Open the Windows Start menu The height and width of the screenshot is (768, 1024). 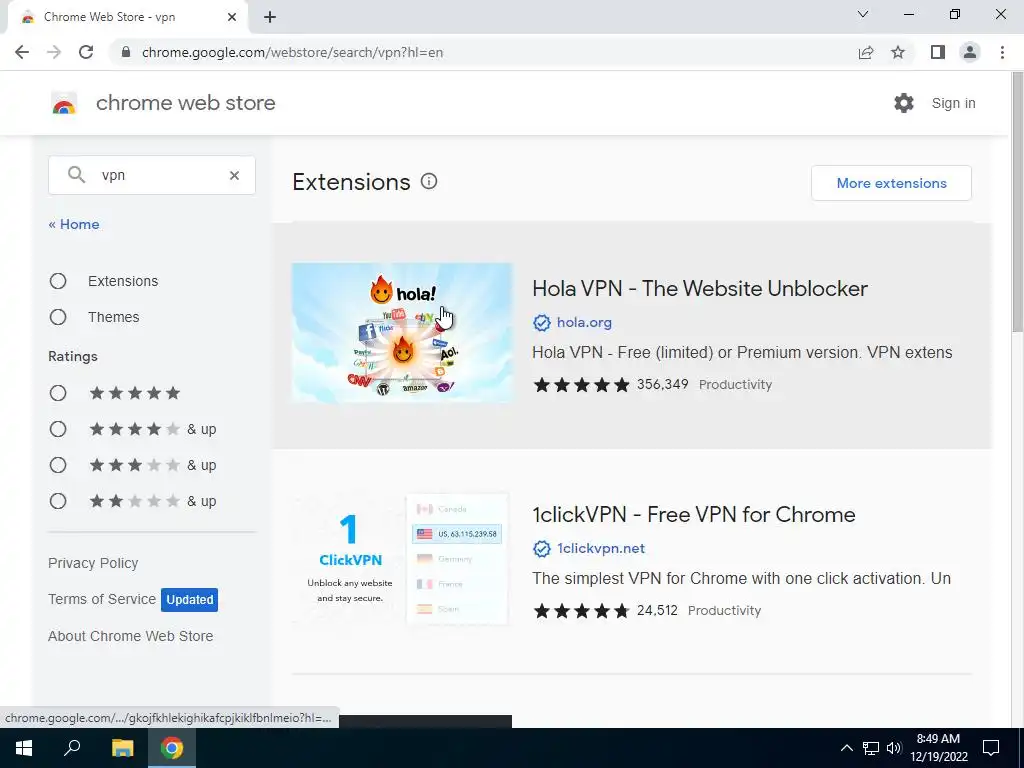pyautogui.click(x=24, y=748)
